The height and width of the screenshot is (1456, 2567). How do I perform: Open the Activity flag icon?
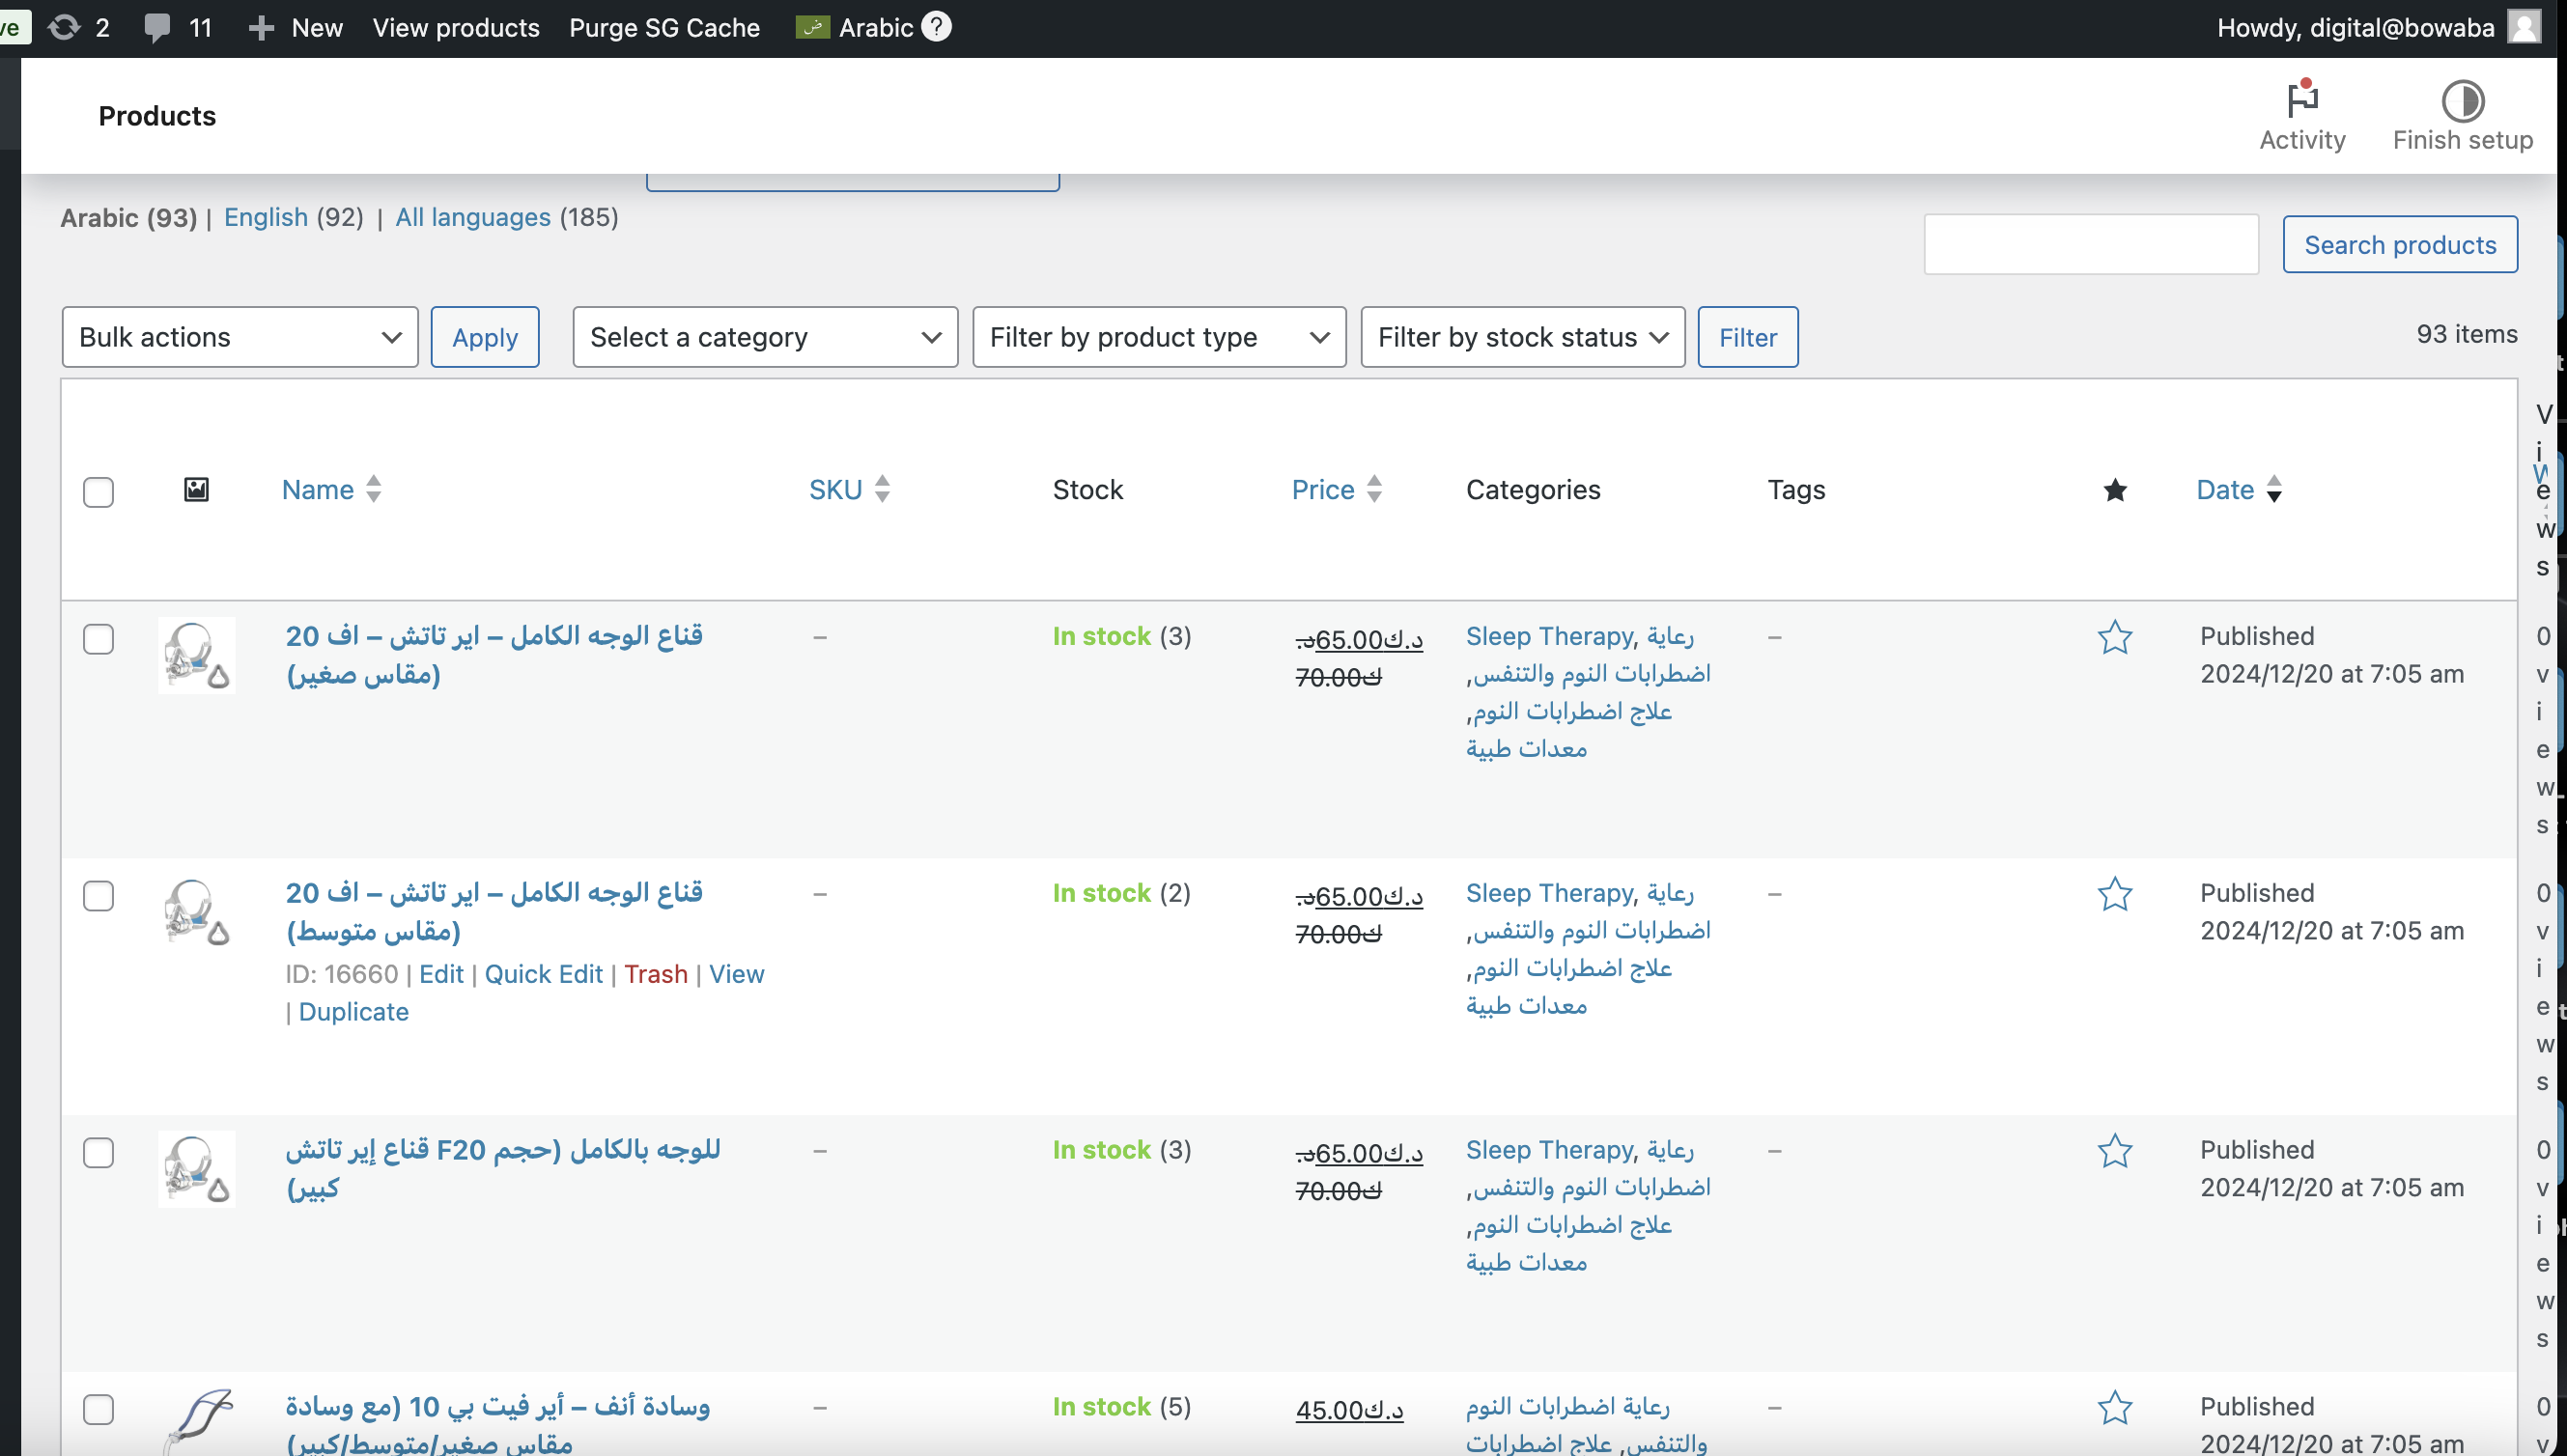(2302, 98)
